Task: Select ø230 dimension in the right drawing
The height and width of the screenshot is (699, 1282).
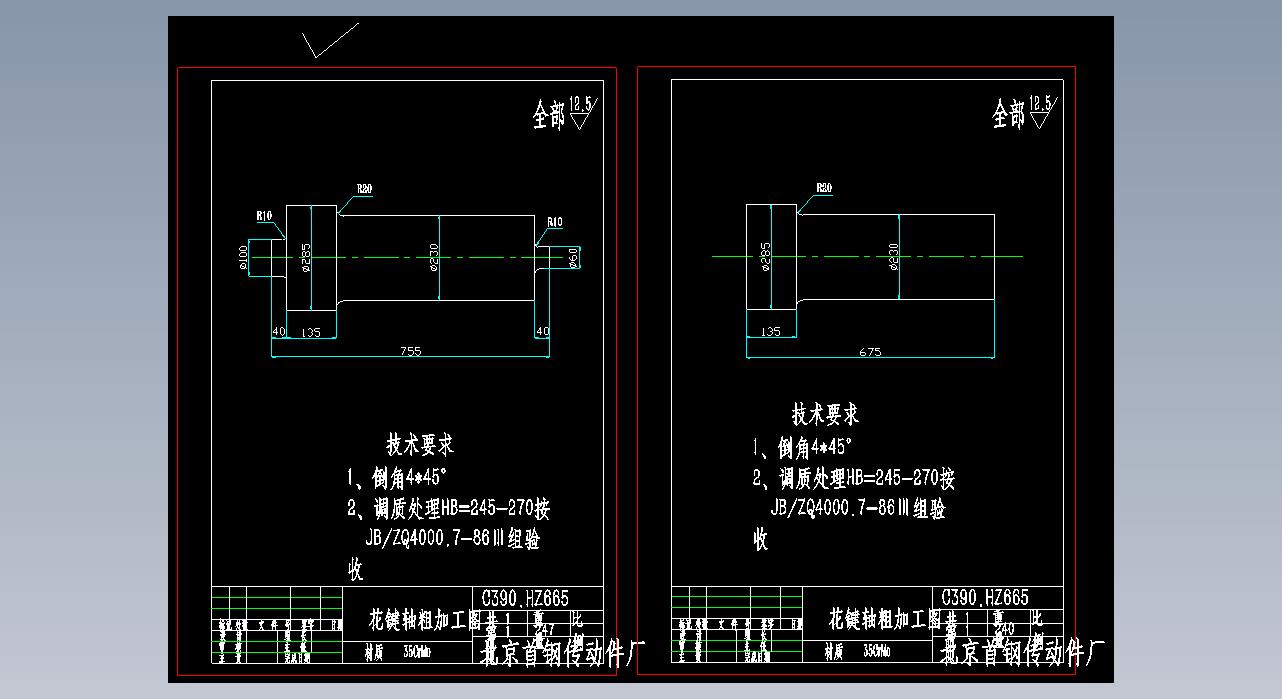Action: point(893,257)
